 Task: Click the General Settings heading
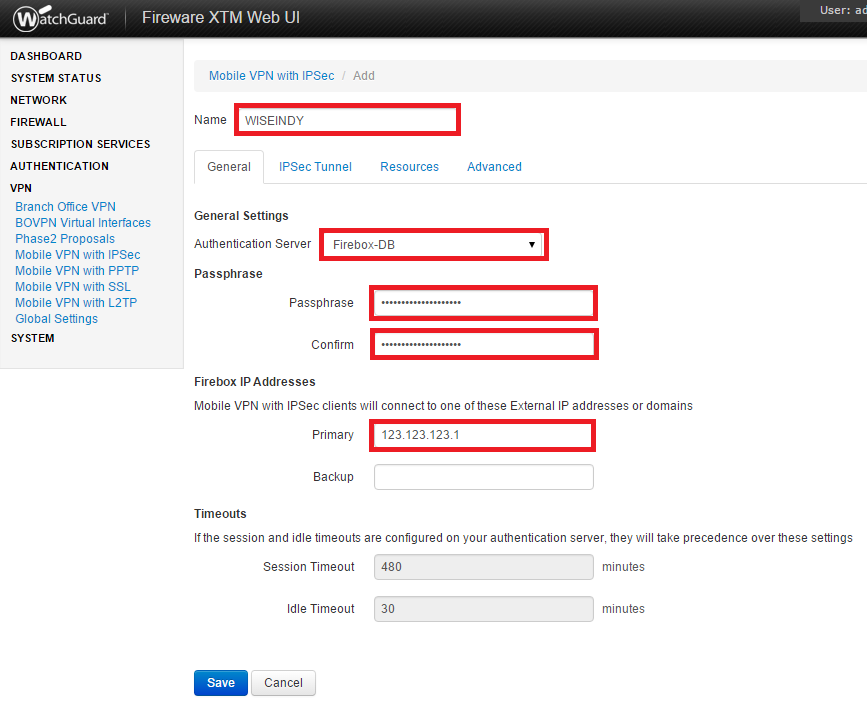tap(241, 216)
